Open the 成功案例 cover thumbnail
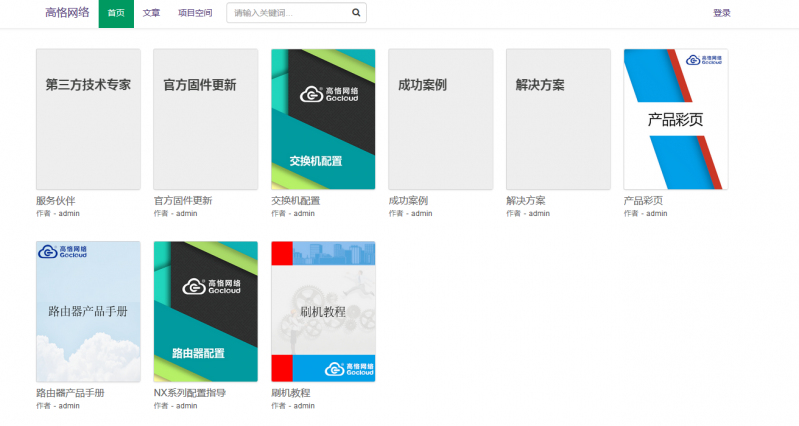799x426 pixels. (440, 119)
